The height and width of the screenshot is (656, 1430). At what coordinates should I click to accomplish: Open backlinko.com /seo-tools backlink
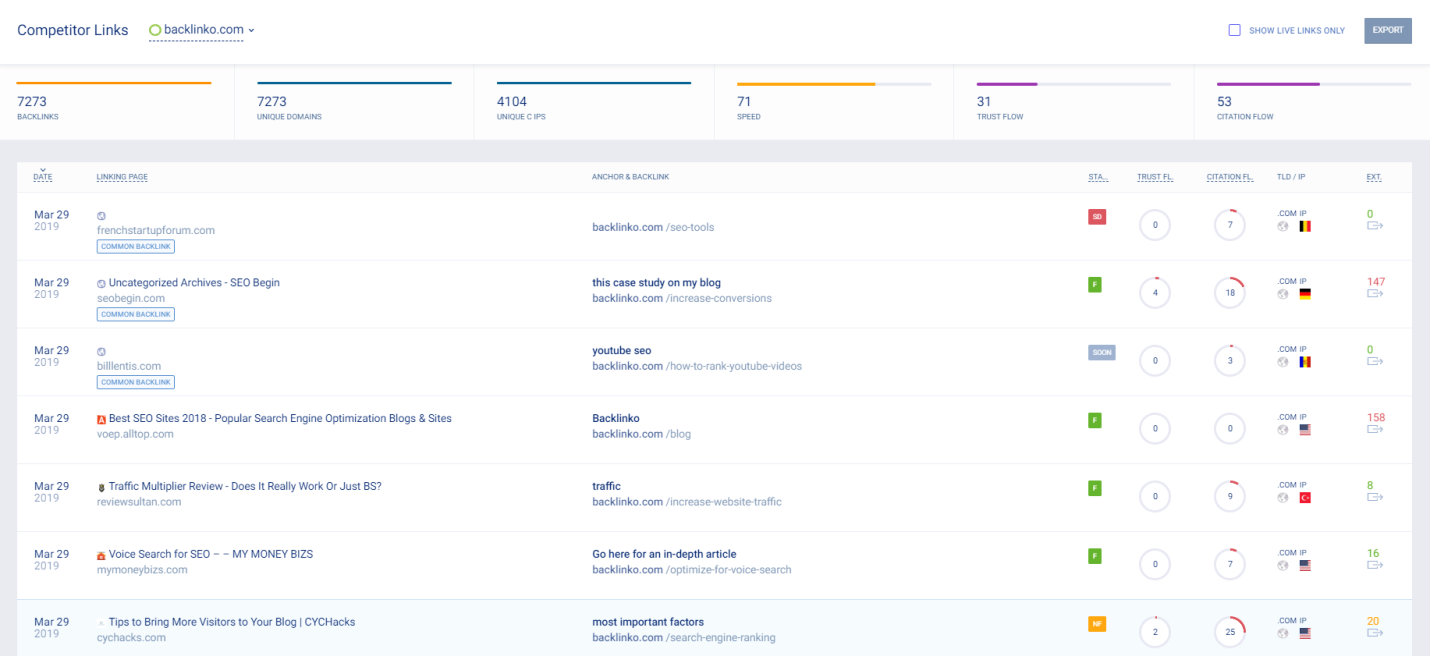tap(653, 227)
